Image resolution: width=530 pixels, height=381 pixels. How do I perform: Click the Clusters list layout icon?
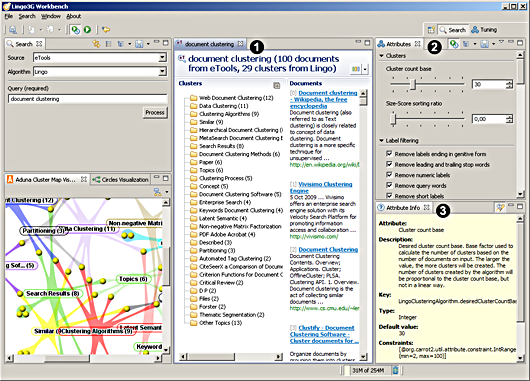[276, 86]
